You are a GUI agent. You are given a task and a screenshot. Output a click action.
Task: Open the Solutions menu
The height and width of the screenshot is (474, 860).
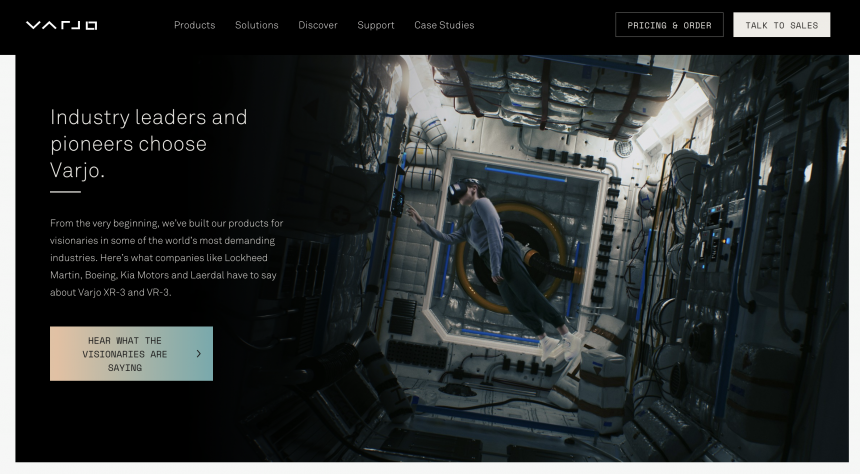[257, 25]
